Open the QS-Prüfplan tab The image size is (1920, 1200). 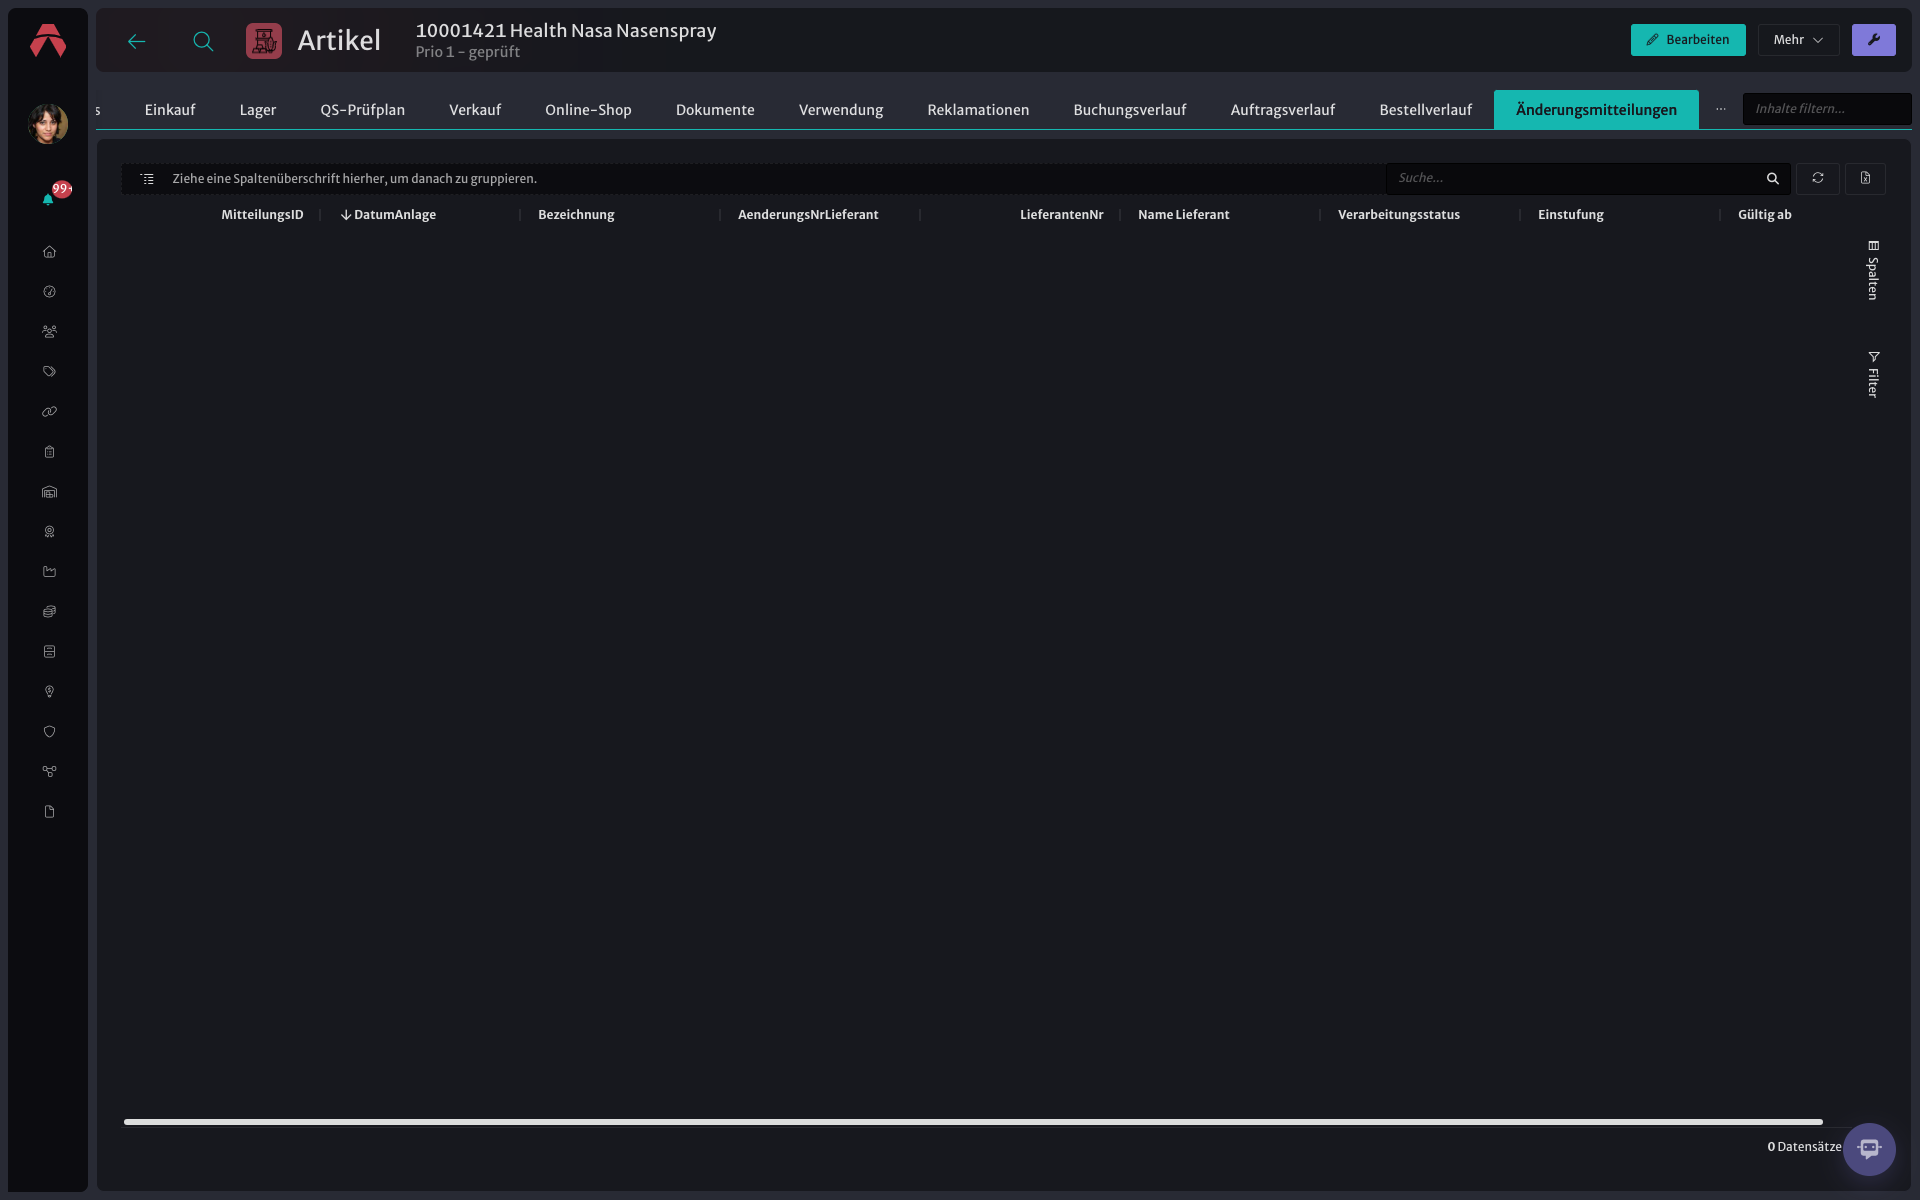(x=363, y=110)
